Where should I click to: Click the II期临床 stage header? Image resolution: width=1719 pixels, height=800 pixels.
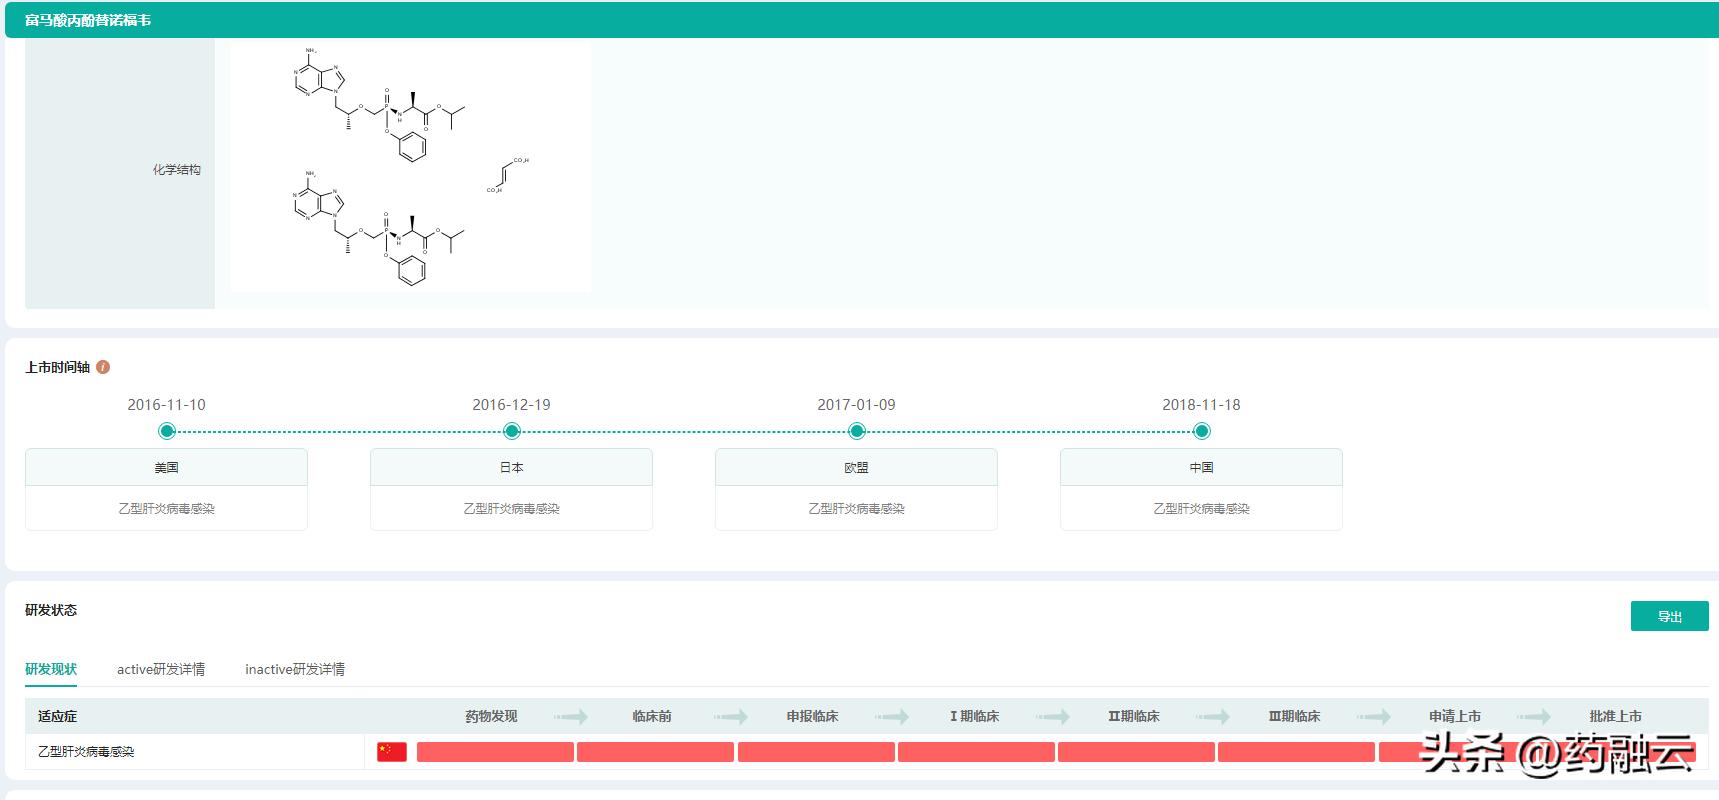coord(1134,716)
